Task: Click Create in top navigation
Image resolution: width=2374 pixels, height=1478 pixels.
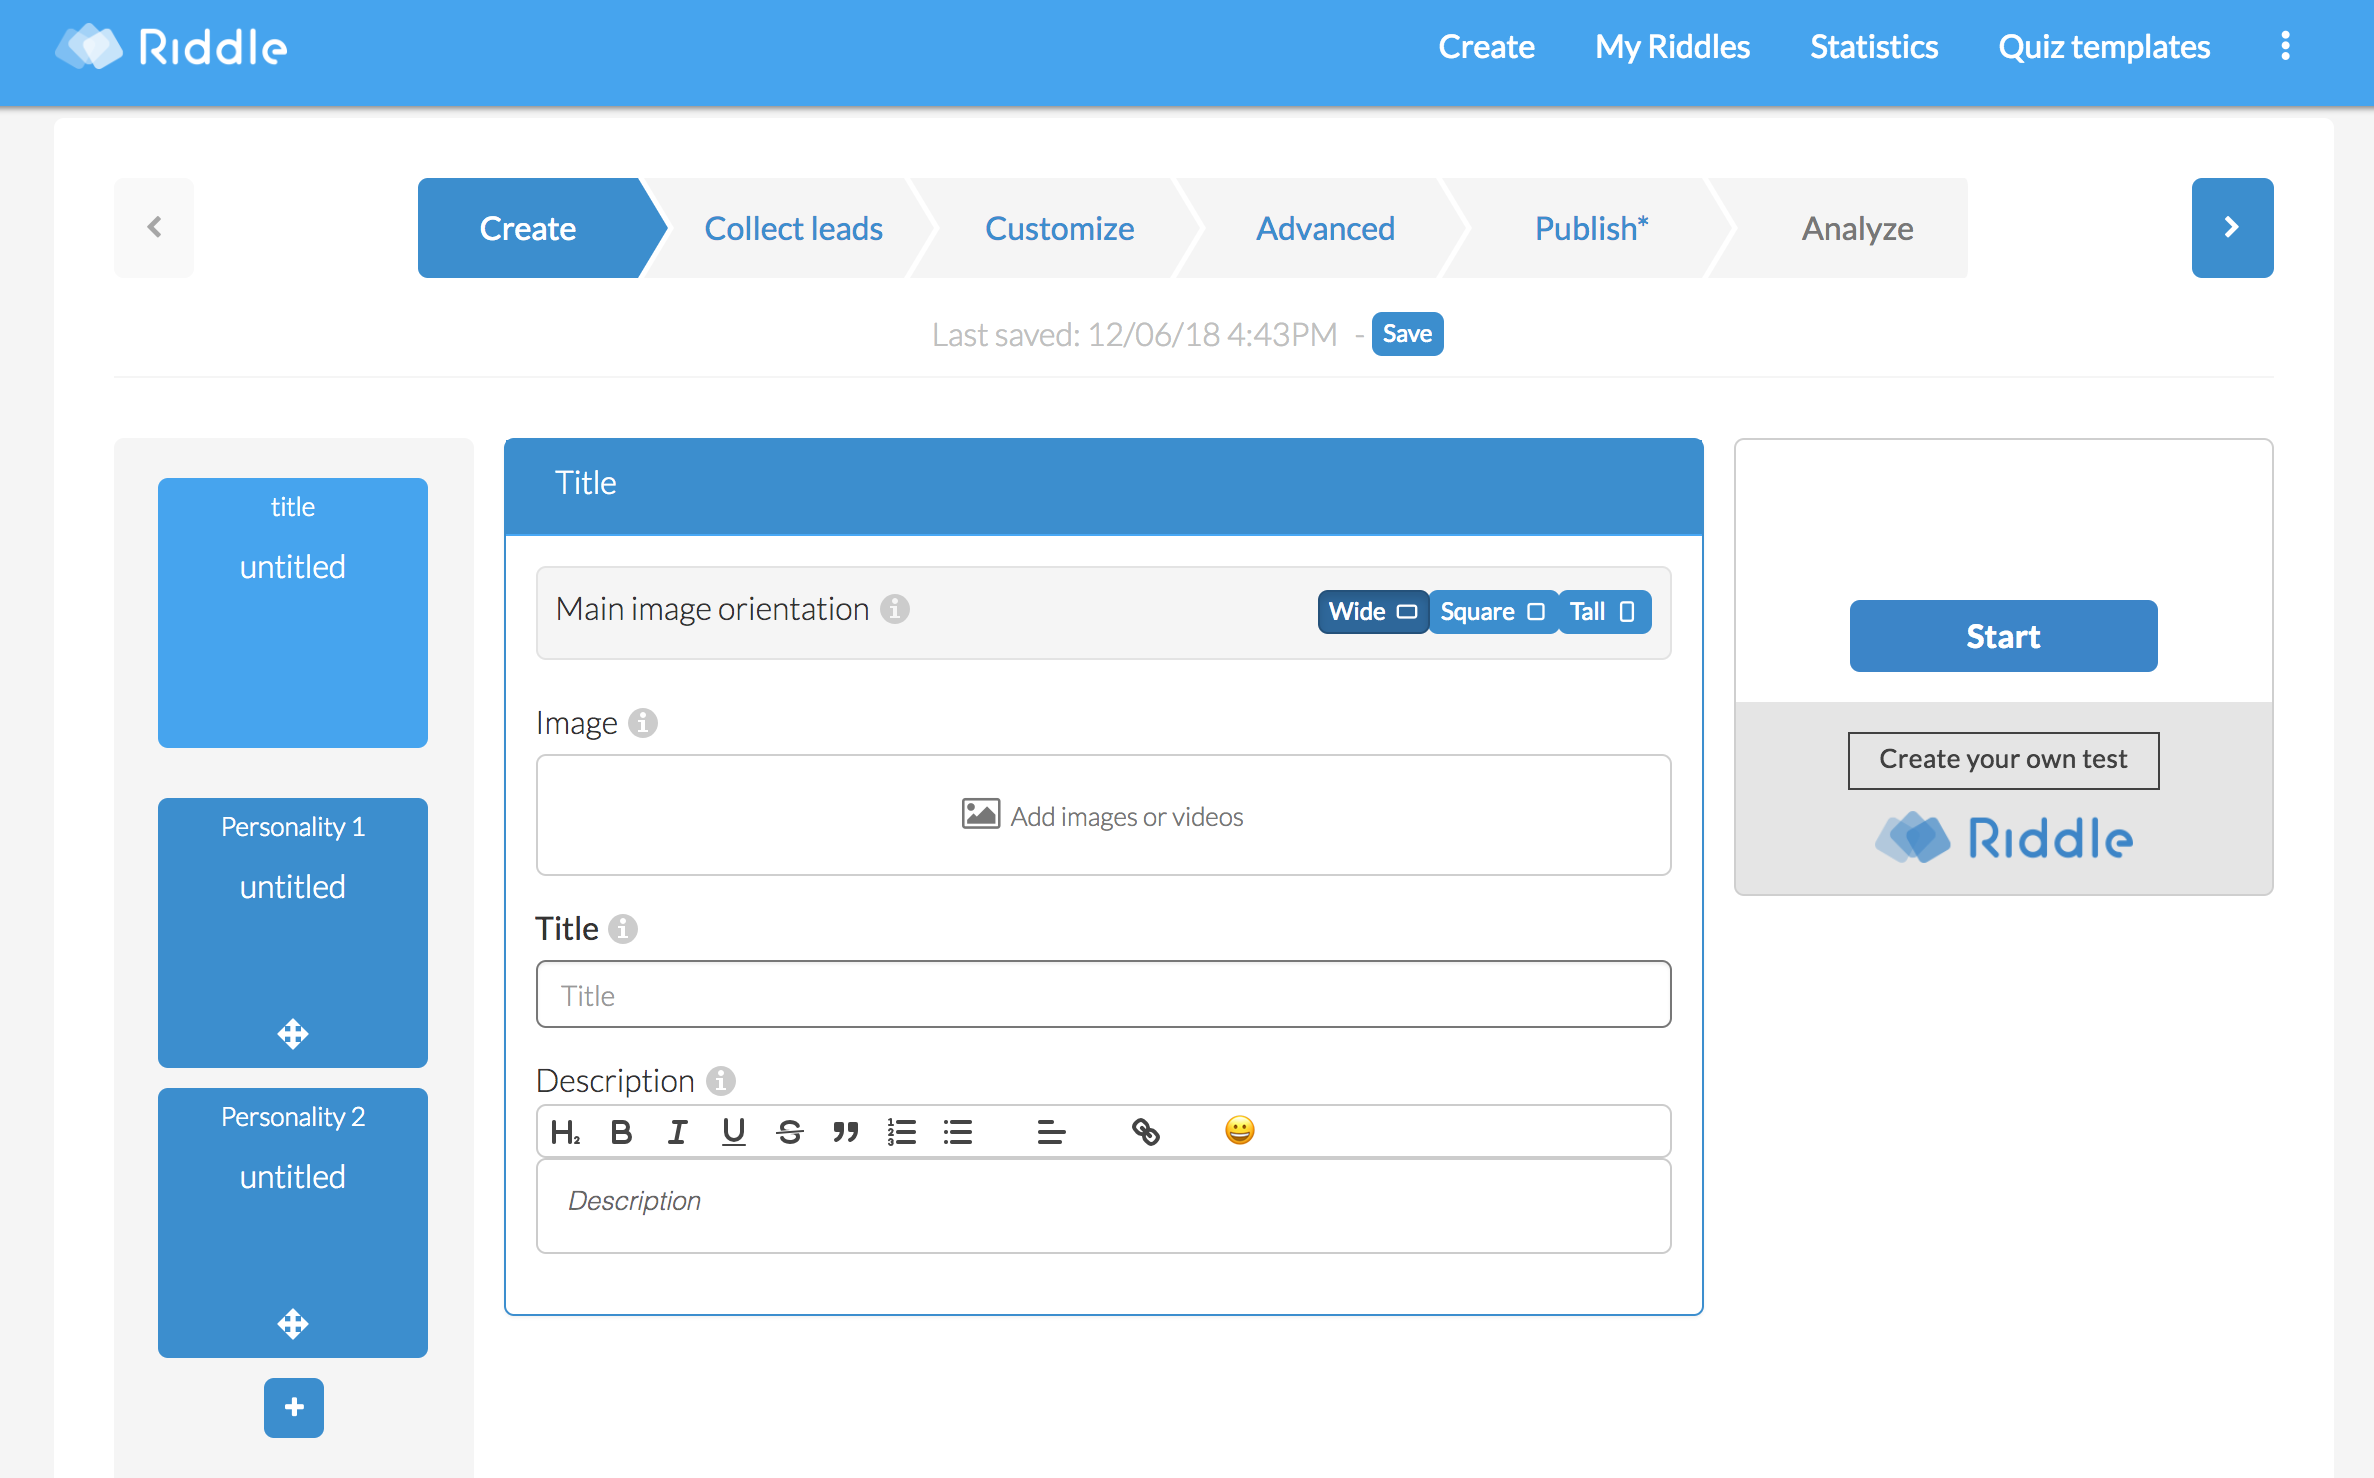Action: pos(1486,47)
